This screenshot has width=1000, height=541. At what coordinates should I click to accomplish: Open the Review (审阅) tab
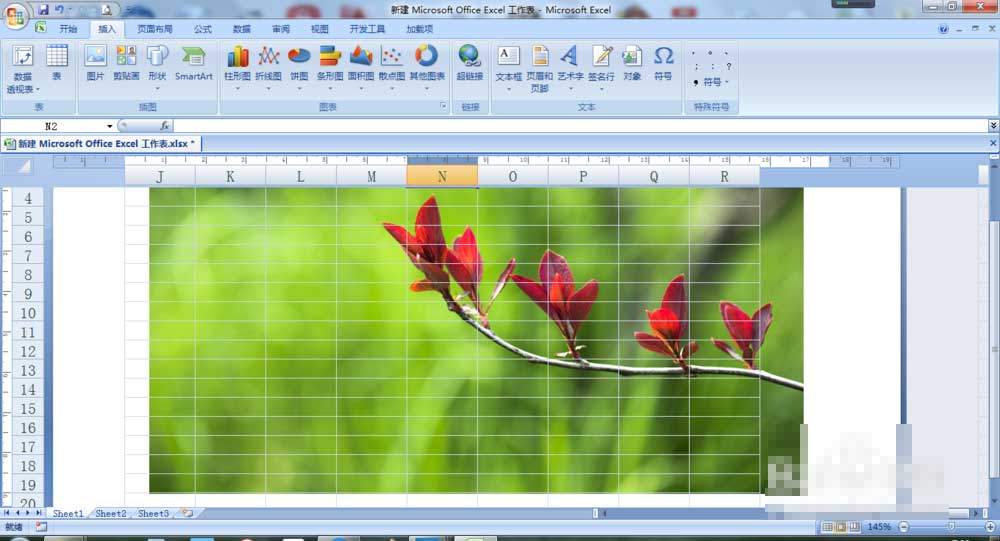[x=281, y=29]
